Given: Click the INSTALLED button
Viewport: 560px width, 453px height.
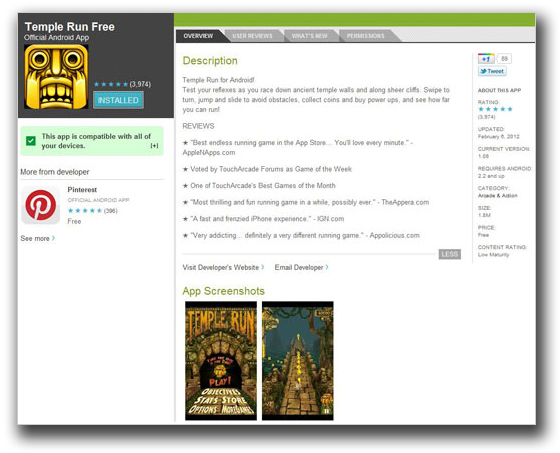Looking at the screenshot, I should click(x=118, y=100).
